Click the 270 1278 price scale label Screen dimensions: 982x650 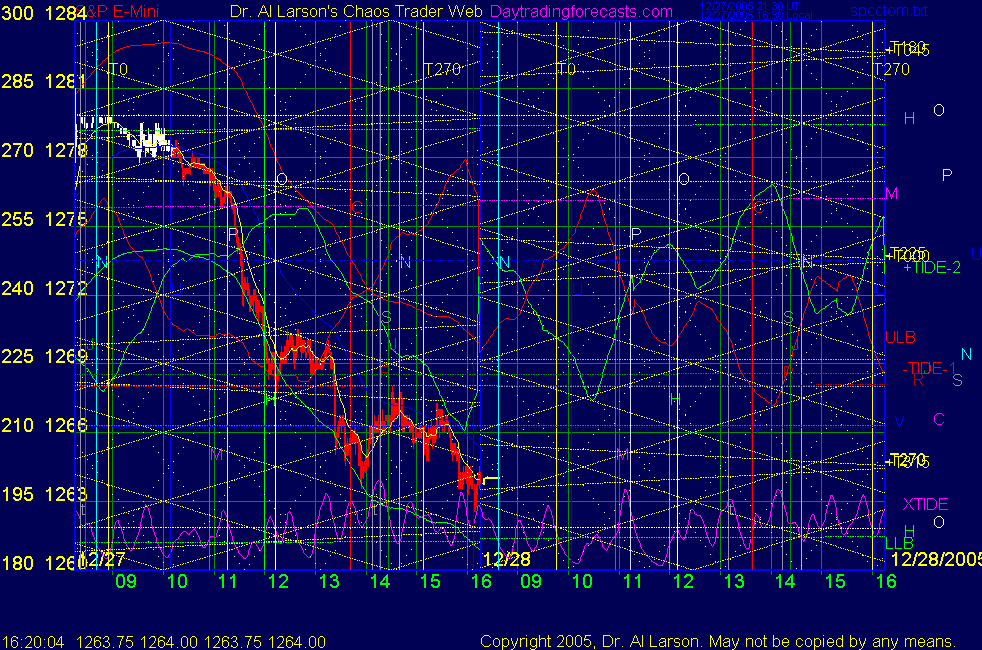[43, 150]
